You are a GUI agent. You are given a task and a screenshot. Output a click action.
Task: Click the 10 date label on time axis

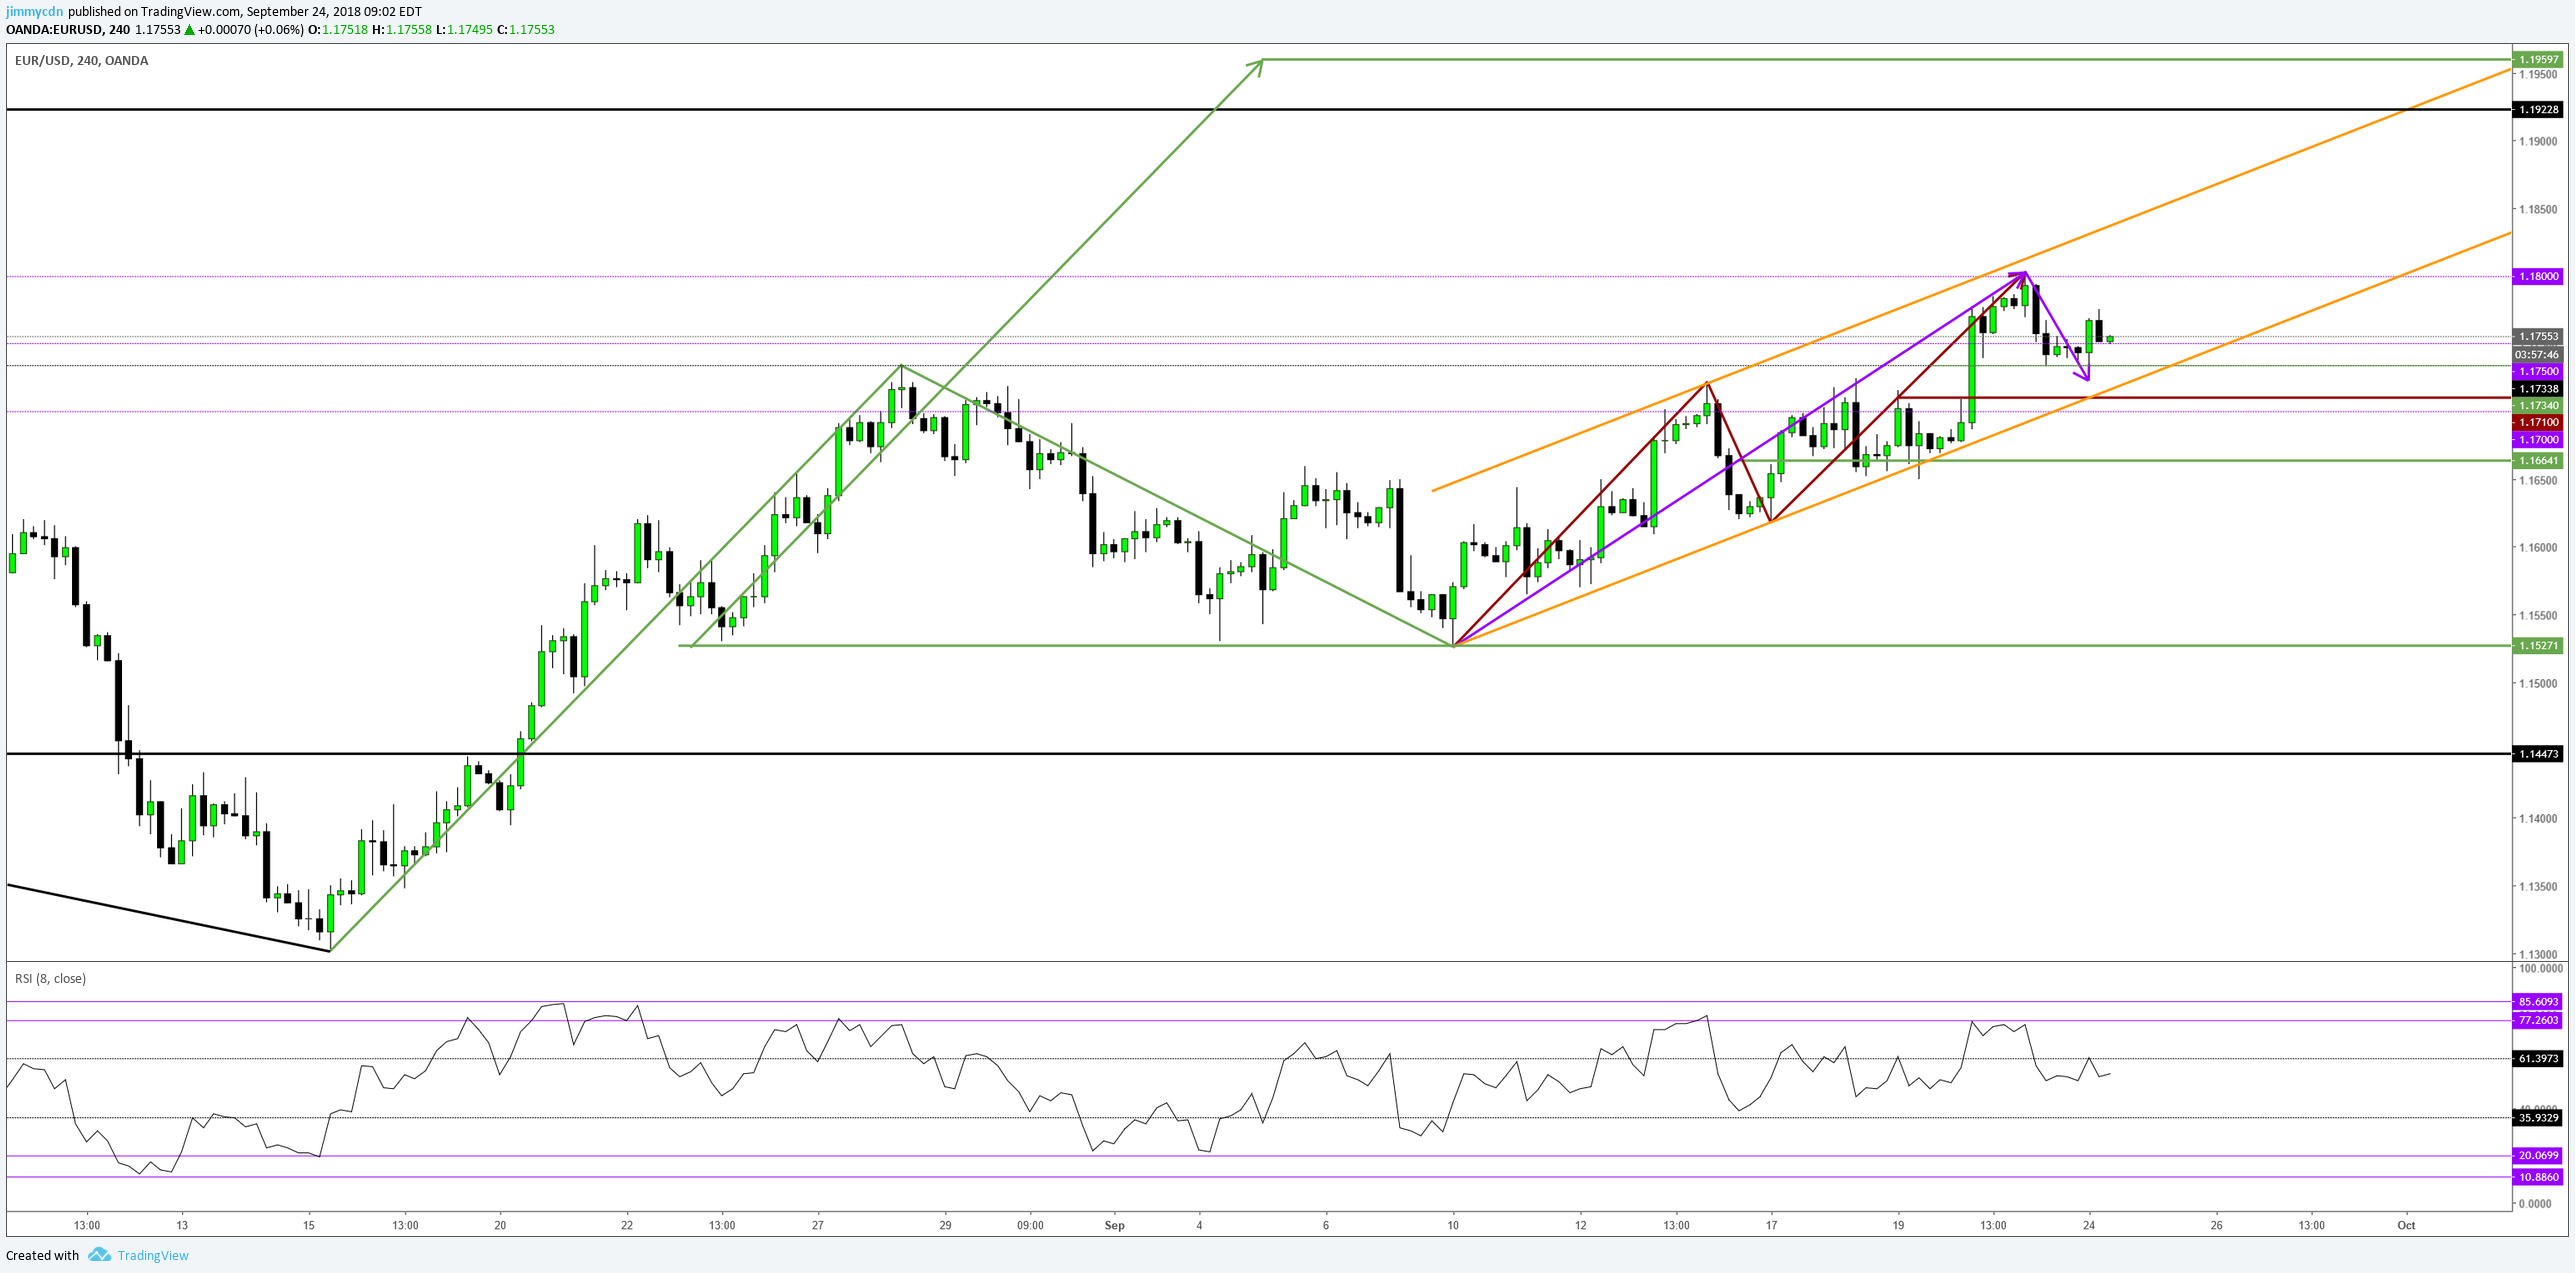click(1453, 1225)
